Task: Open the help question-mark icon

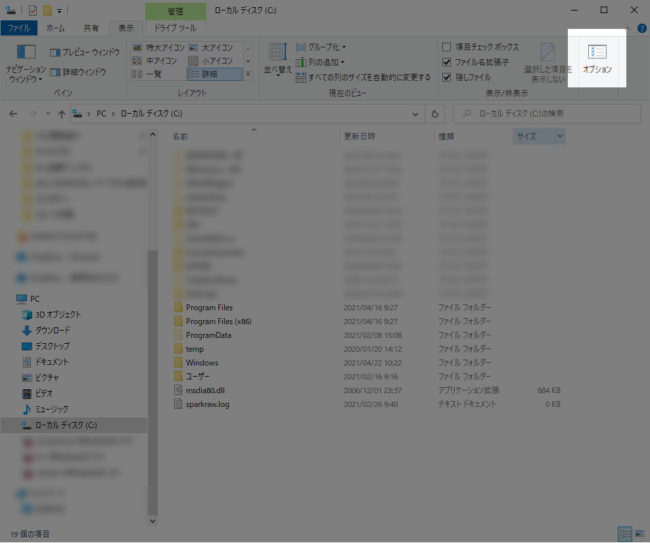Action: pyautogui.click(x=642, y=28)
